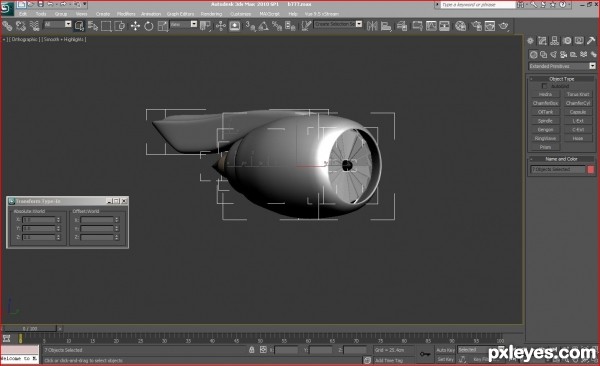Click the Edit Named Selection Sets icon
The image size is (600, 366).
click(x=306, y=26)
